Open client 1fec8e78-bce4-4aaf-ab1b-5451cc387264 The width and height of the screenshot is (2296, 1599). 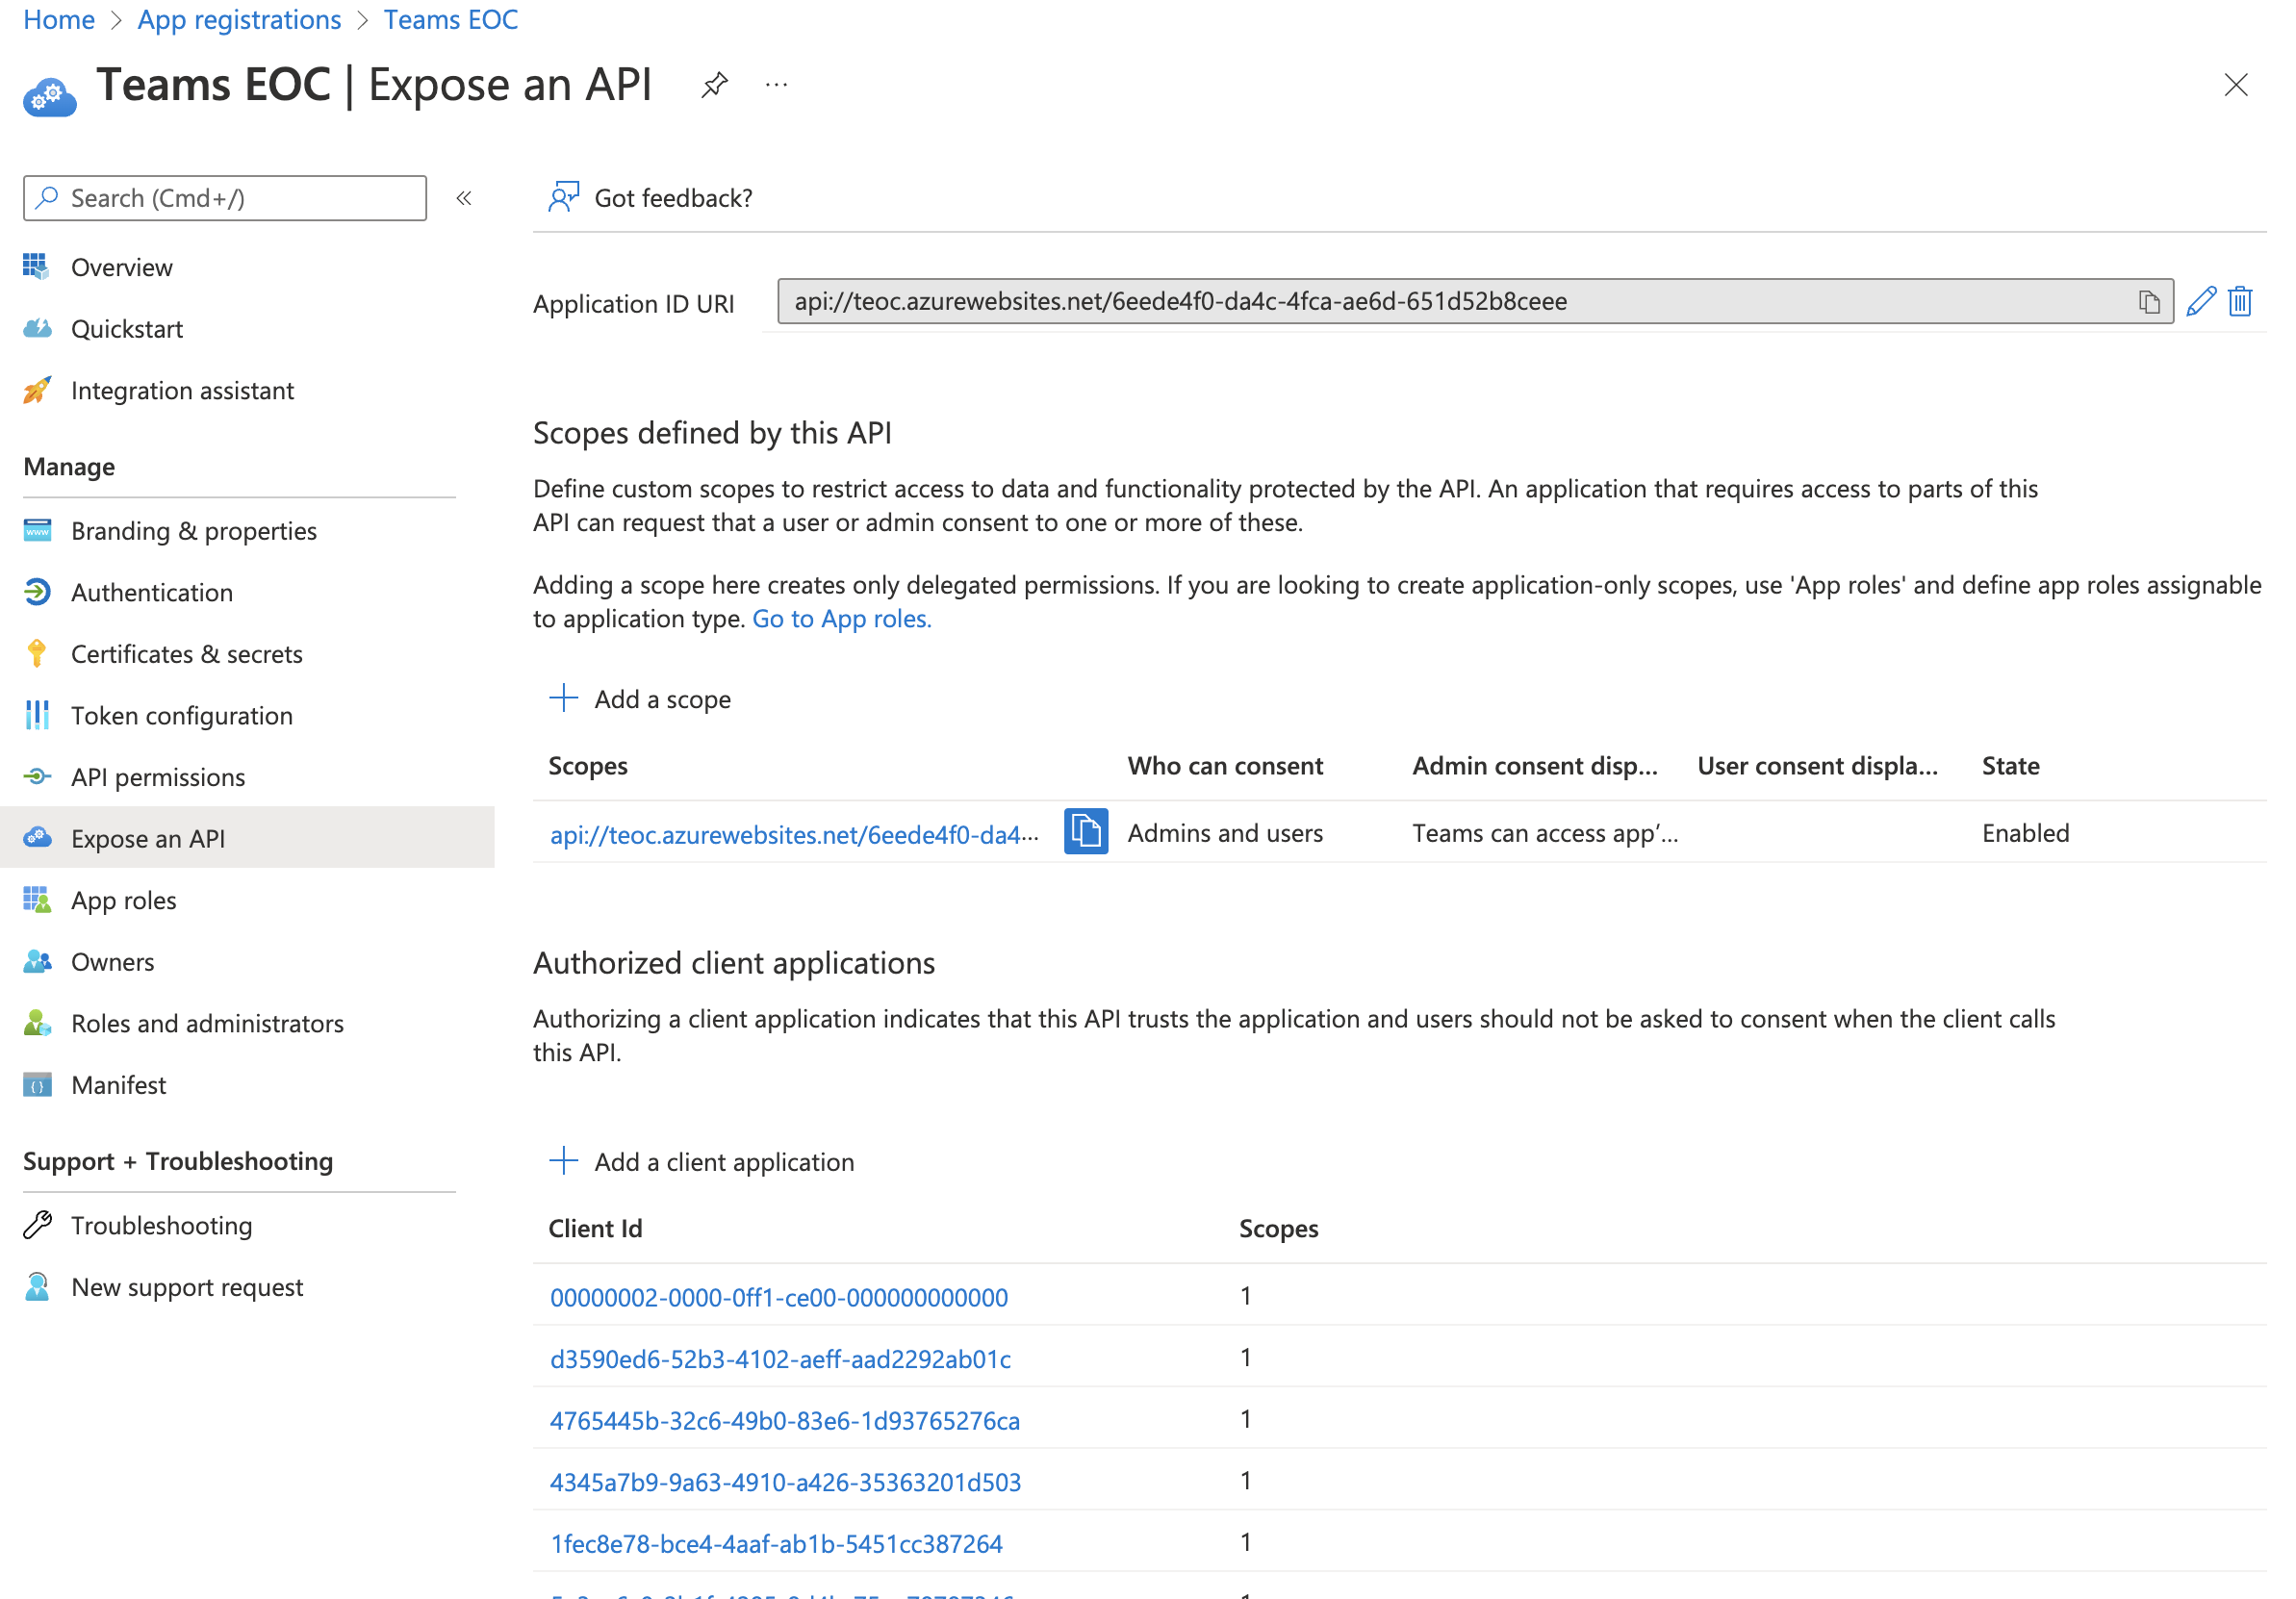[776, 1544]
